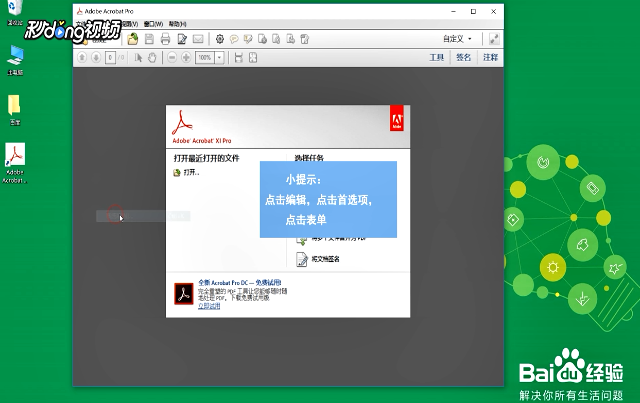Click the 立即试用 link
640x403 pixels.
pyautogui.click(x=209, y=306)
